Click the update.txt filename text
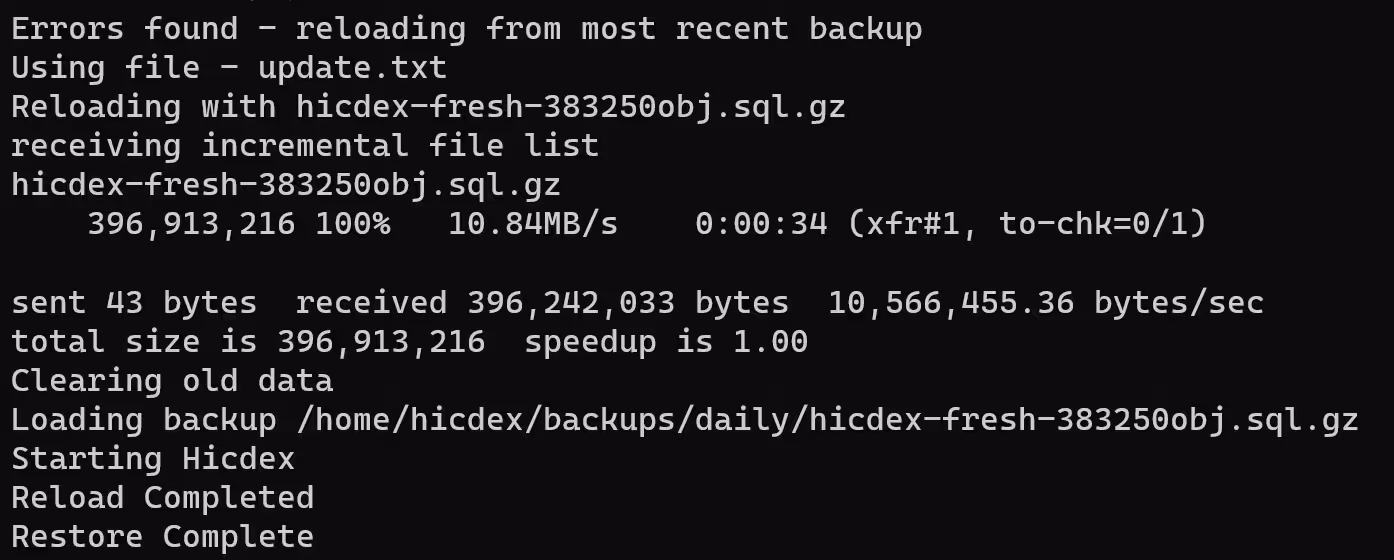The height and width of the screenshot is (560, 1394). pyautogui.click(x=352, y=68)
